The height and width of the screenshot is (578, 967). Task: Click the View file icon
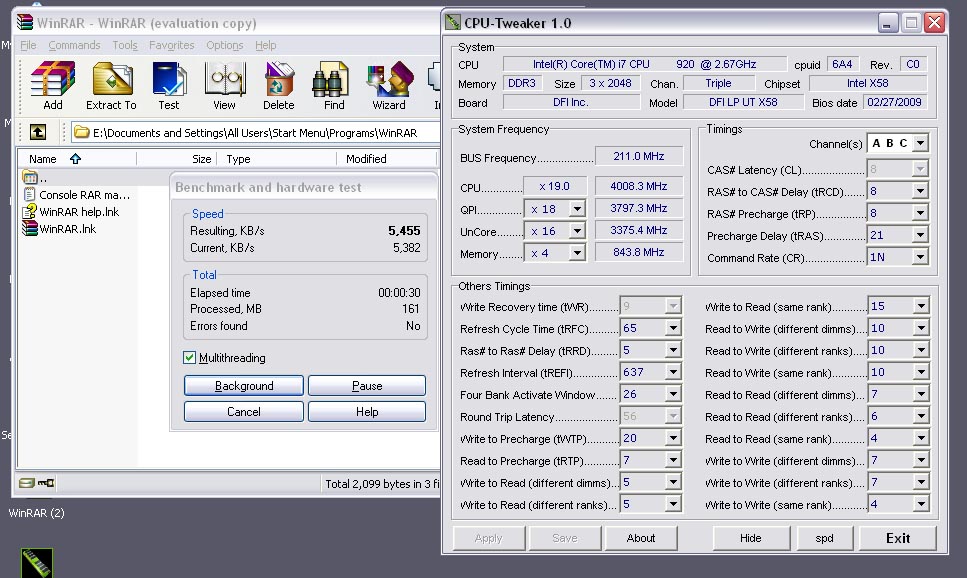224,85
